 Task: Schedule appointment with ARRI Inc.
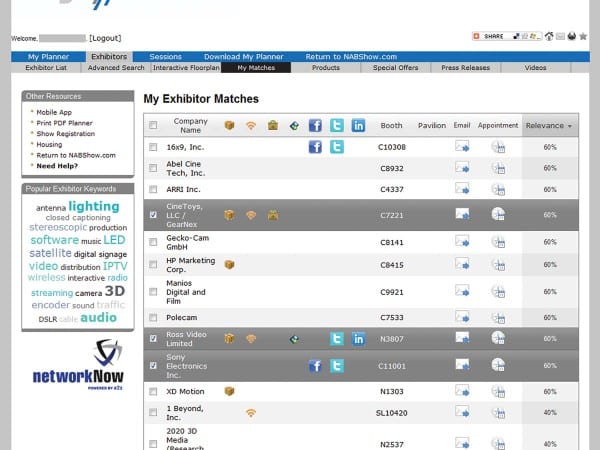click(498, 189)
